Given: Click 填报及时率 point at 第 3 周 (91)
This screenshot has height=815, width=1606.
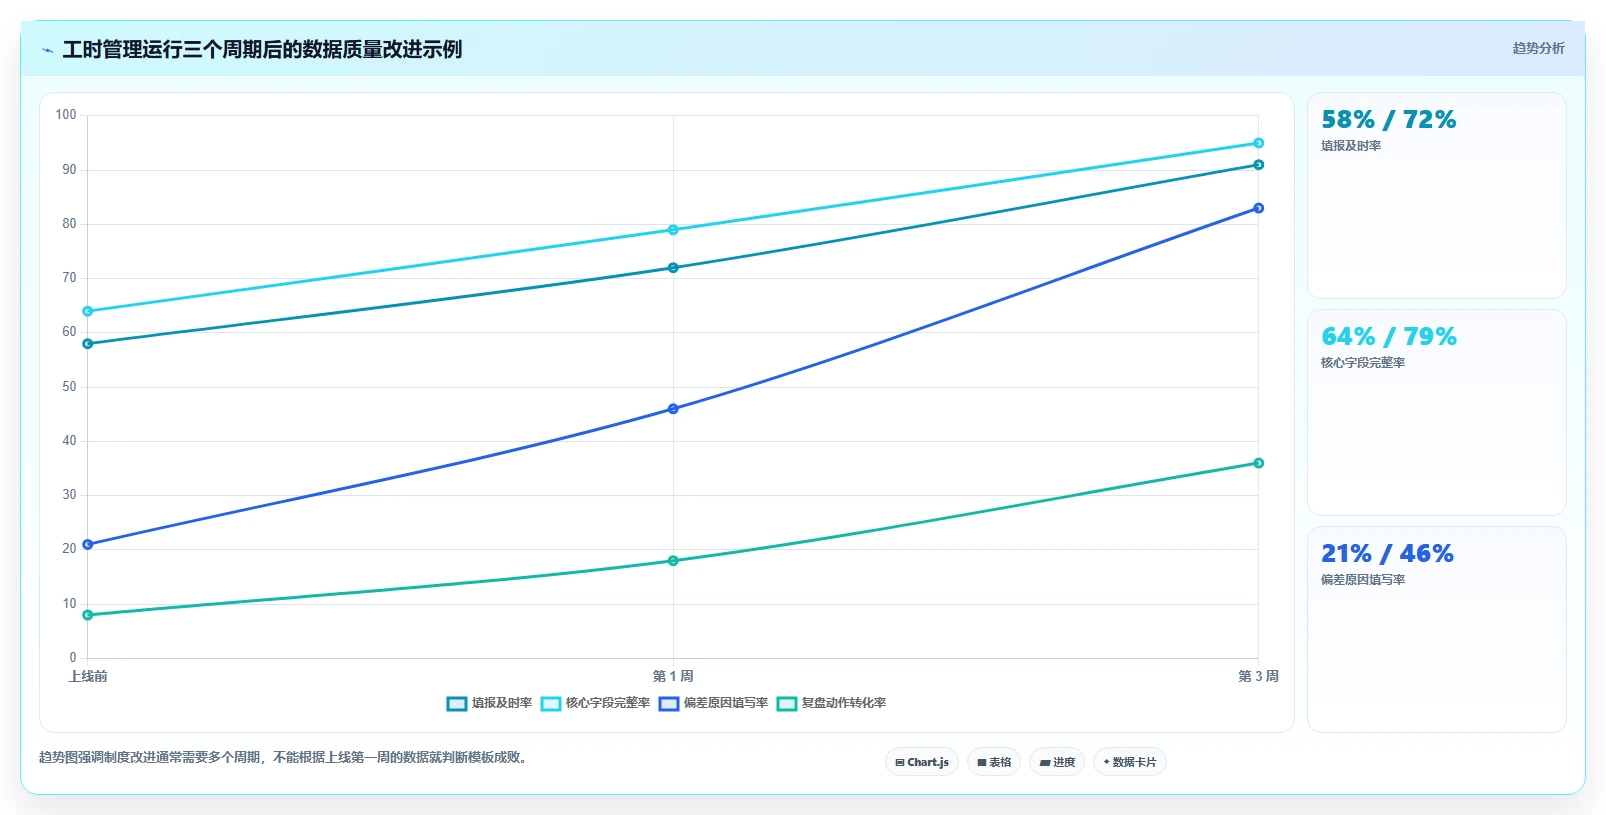Looking at the screenshot, I should point(1258,165).
